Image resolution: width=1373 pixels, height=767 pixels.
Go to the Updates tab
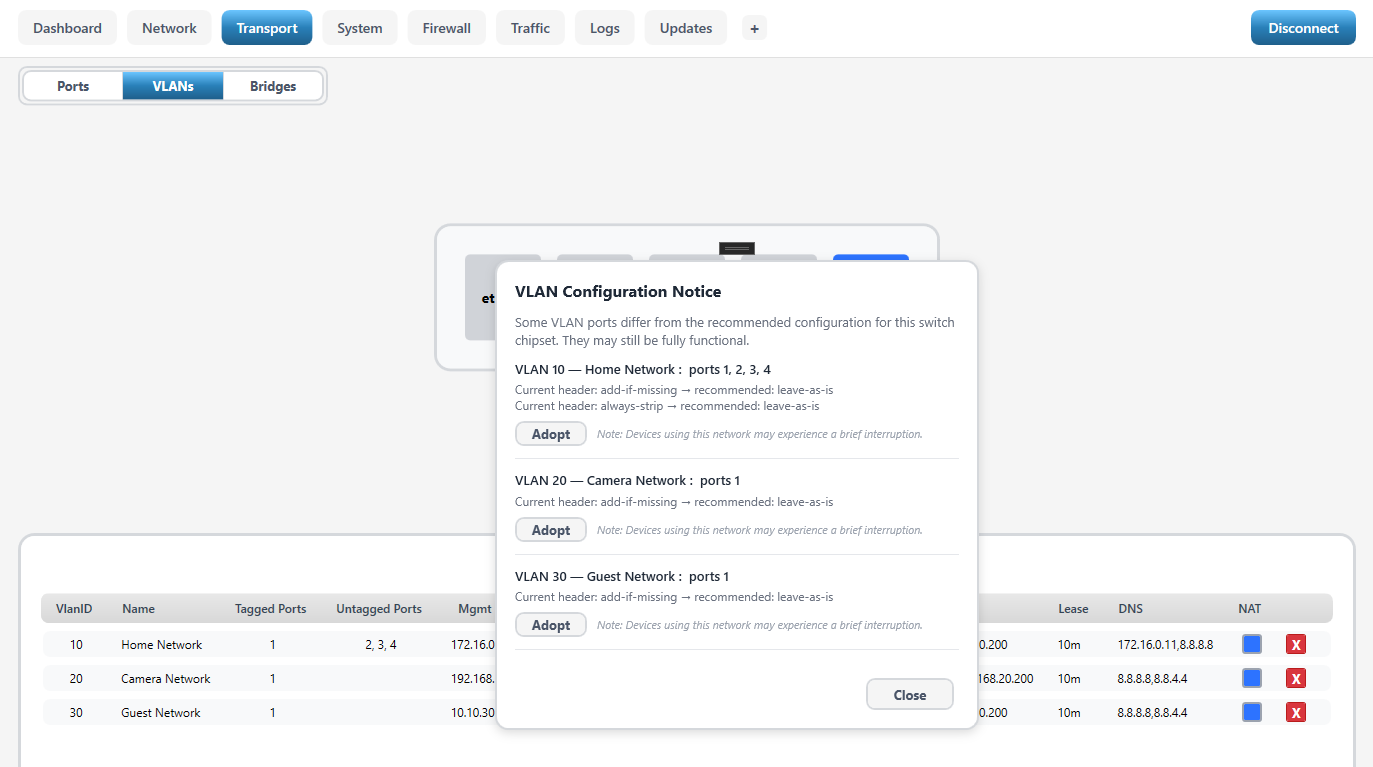pyautogui.click(x=686, y=28)
